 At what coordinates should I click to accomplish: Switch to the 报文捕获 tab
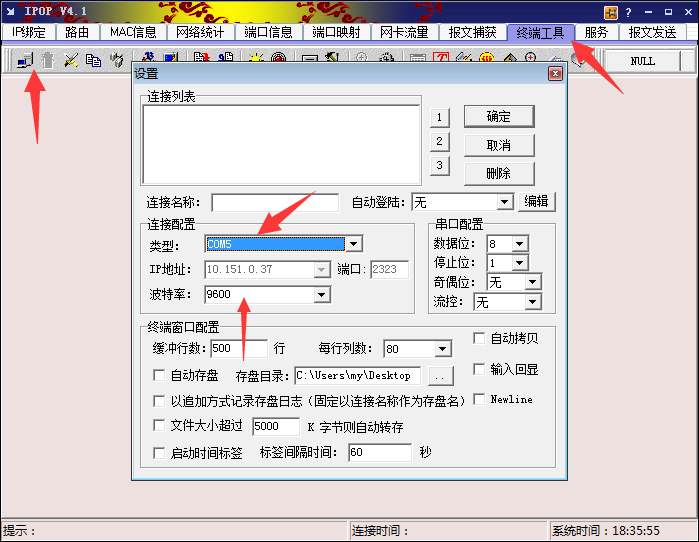point(472,32)
